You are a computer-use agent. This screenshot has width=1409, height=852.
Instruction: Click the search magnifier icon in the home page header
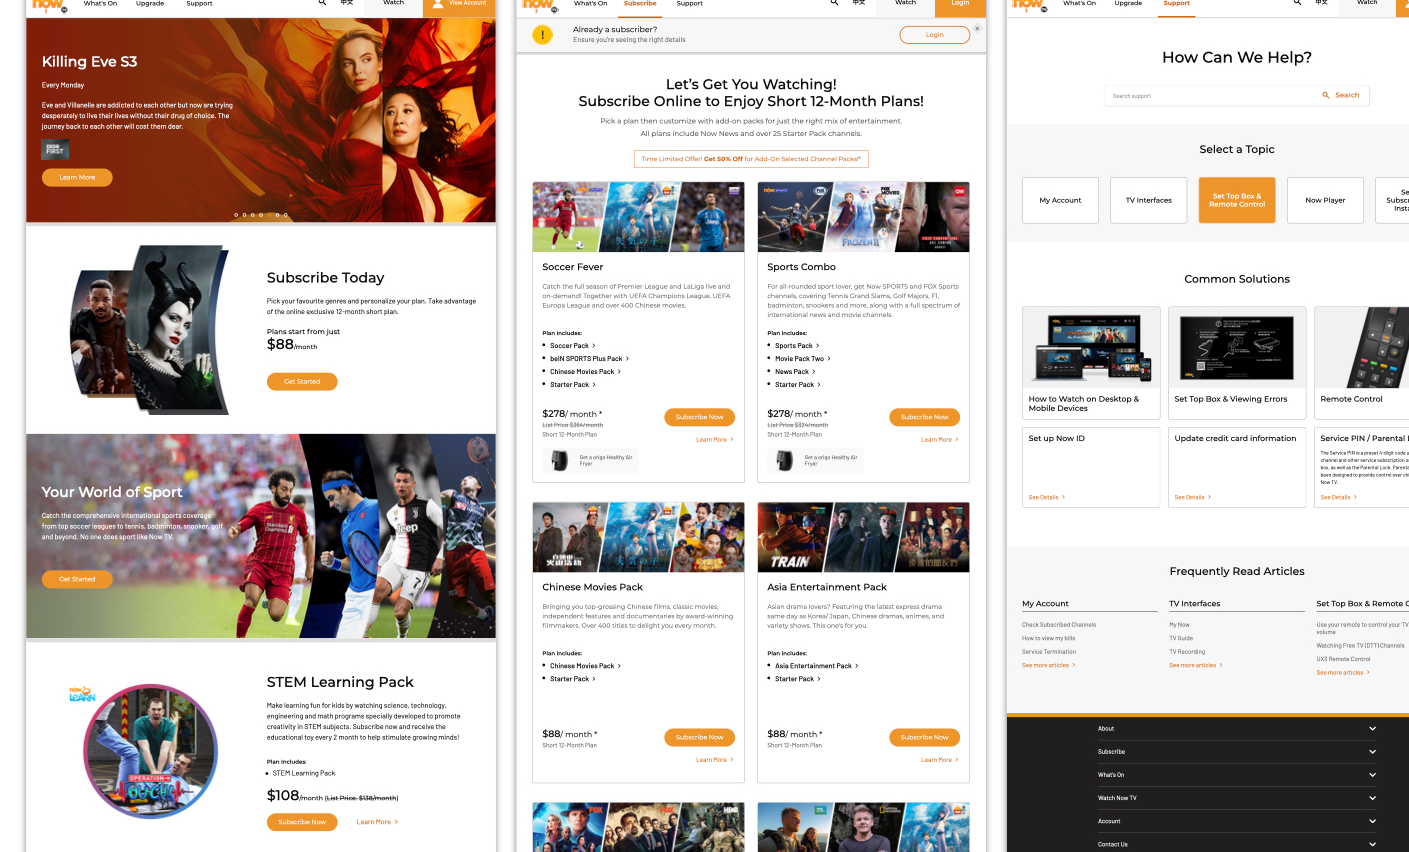coord(322,3)
